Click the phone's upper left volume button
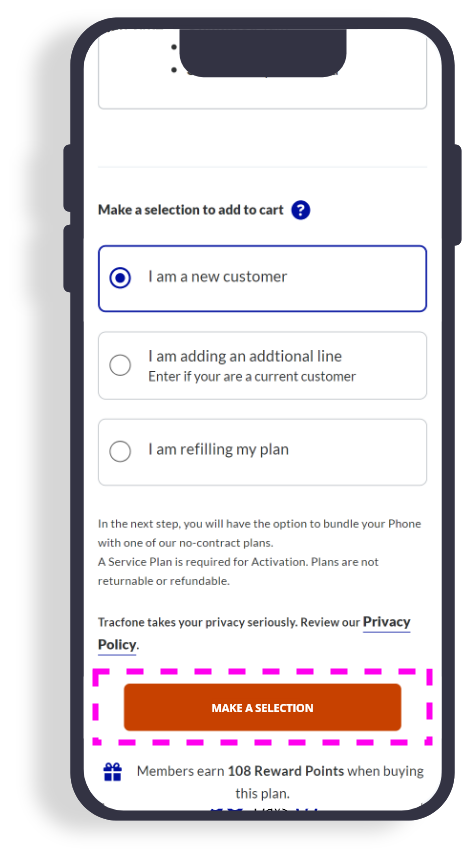This screenshot has height=858, width=462. tap(67, 178)
